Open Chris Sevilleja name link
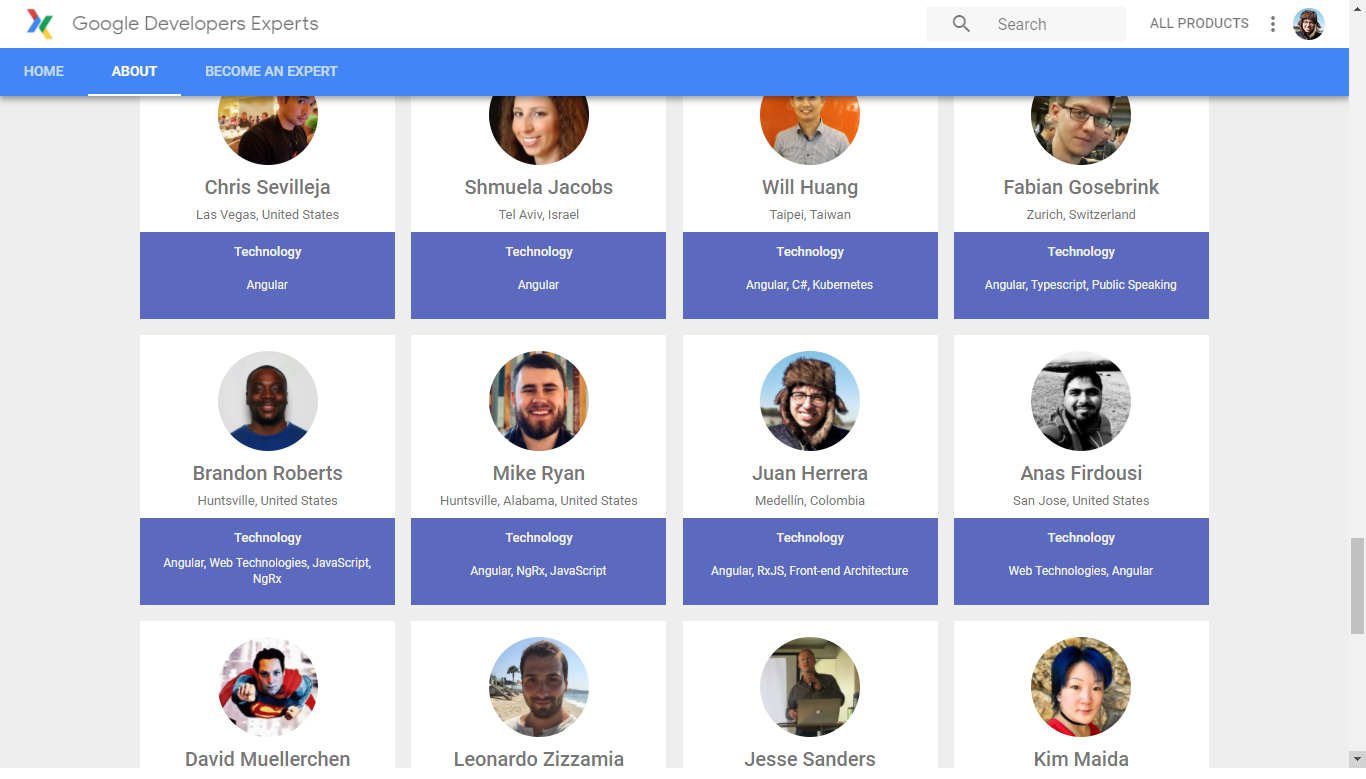The height and width of the screenshot is (779, 1366). coord(267,187)
